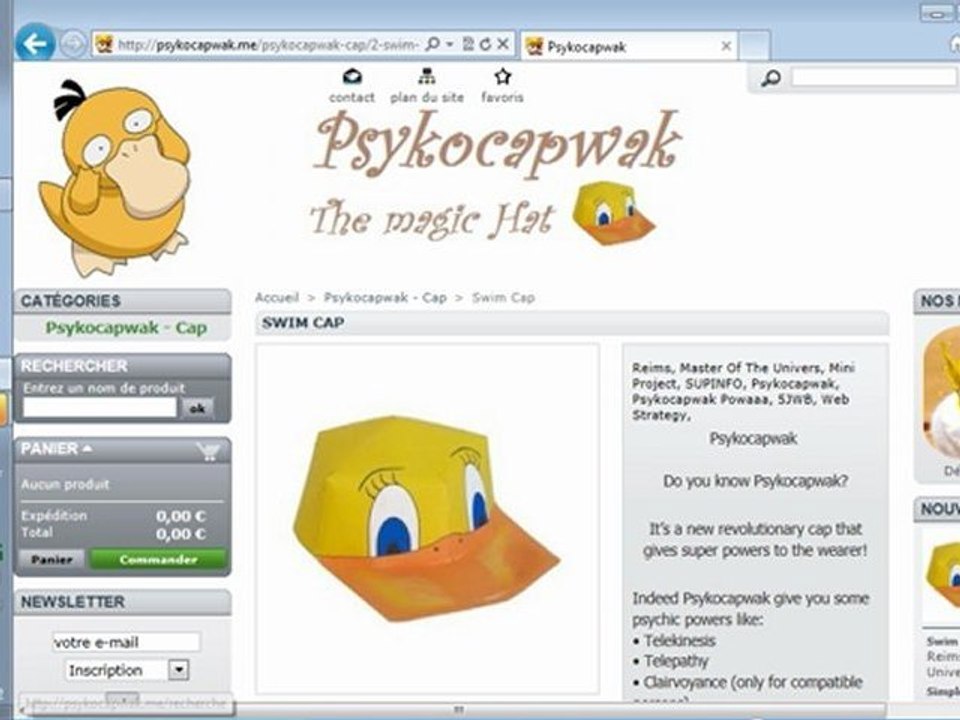Click the Do you know Psykocapwak? text
The height and width of the screenshot is (720, 960).
[x=756, y=481]
